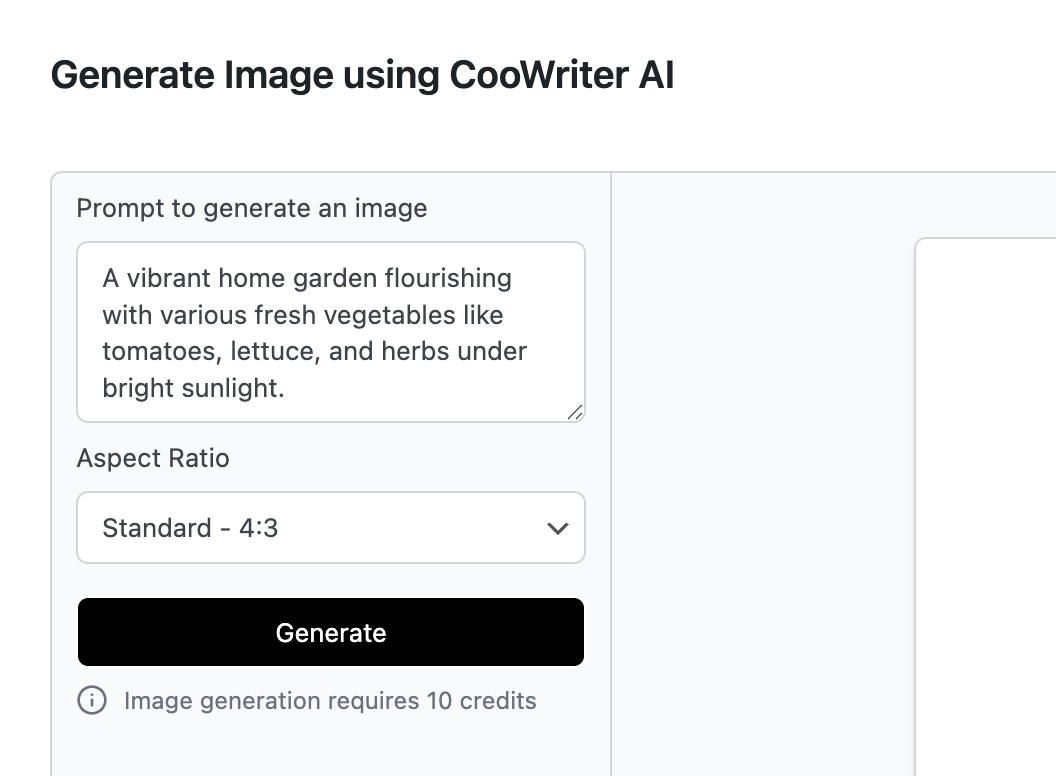Click the empty image preview panel

click(x=985, y=500)
